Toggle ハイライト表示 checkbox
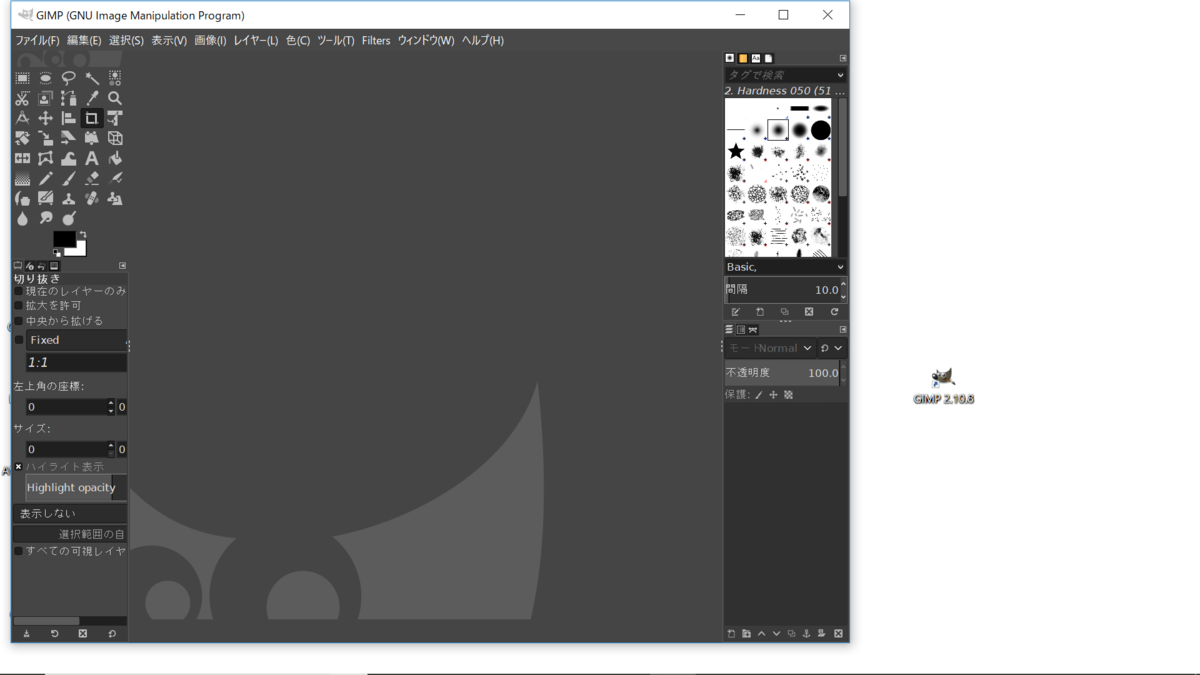 tap(18, 467)
